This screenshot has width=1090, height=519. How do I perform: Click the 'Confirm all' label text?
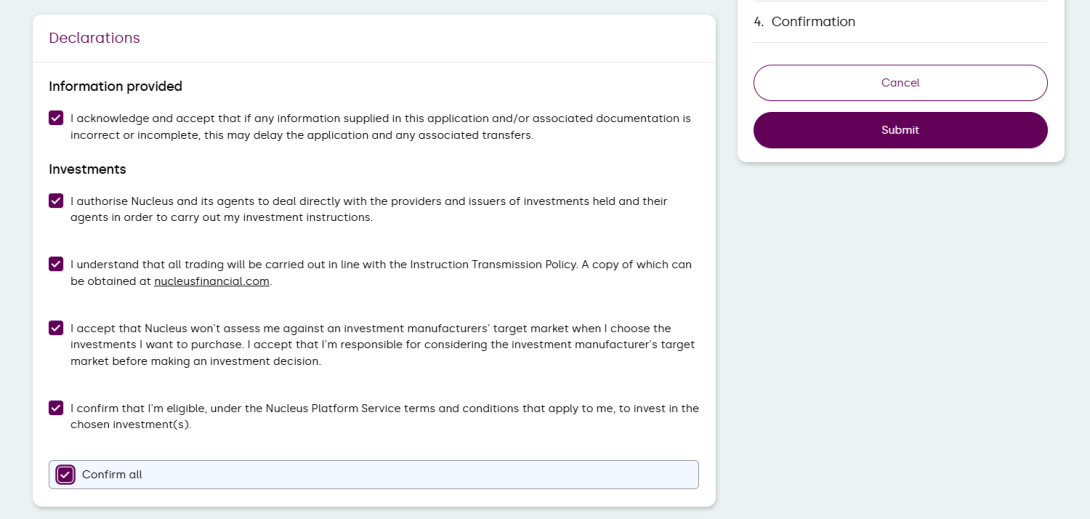[x=112, y=475]
